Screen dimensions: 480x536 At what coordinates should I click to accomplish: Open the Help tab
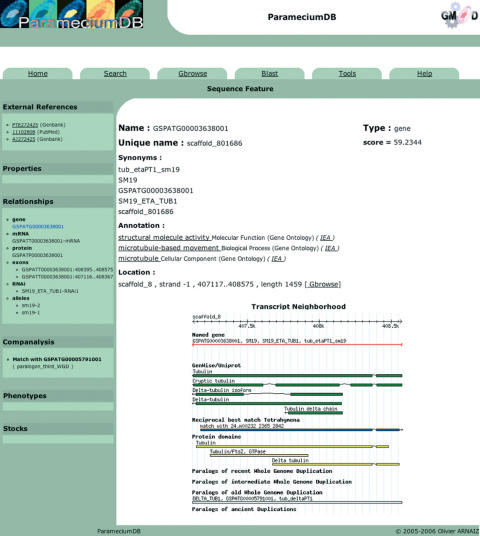point(424,73)
